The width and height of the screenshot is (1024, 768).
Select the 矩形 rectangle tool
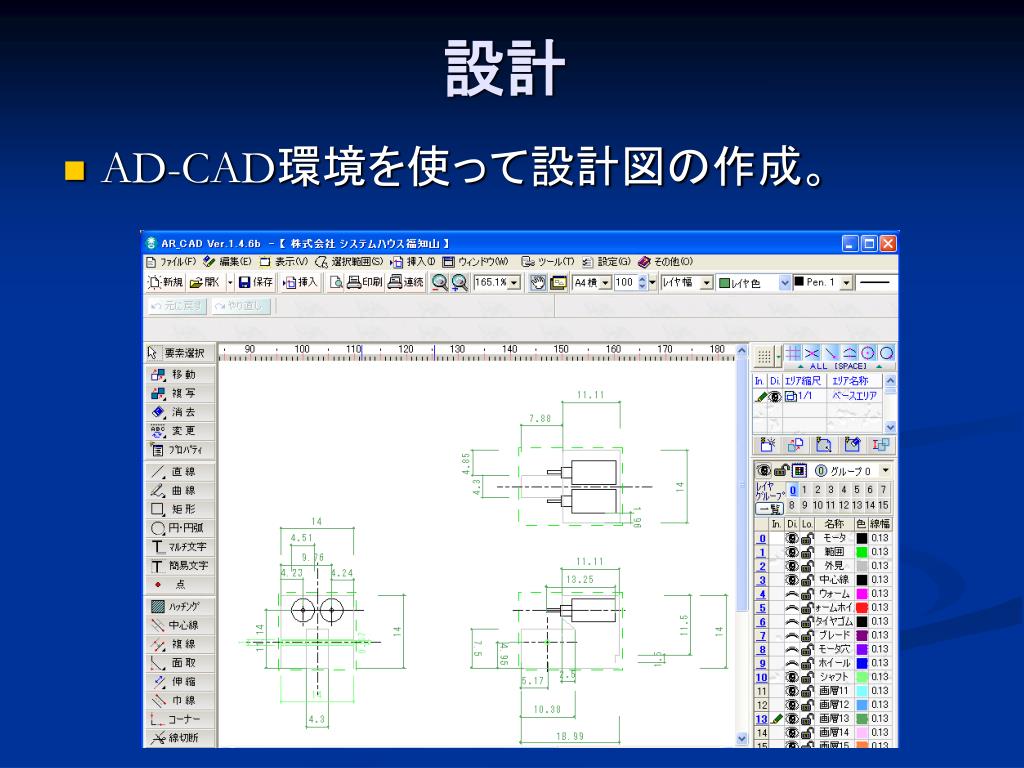(180, 509)
